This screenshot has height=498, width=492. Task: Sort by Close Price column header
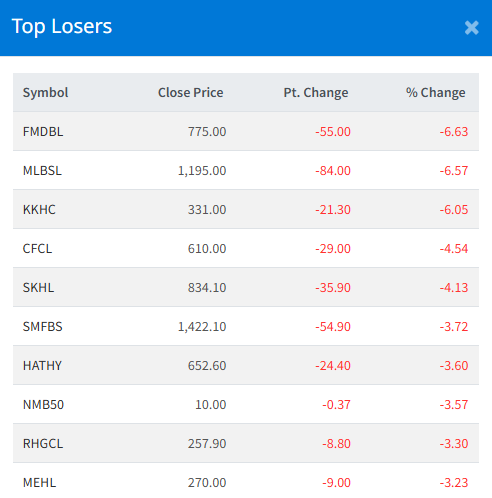190,92
